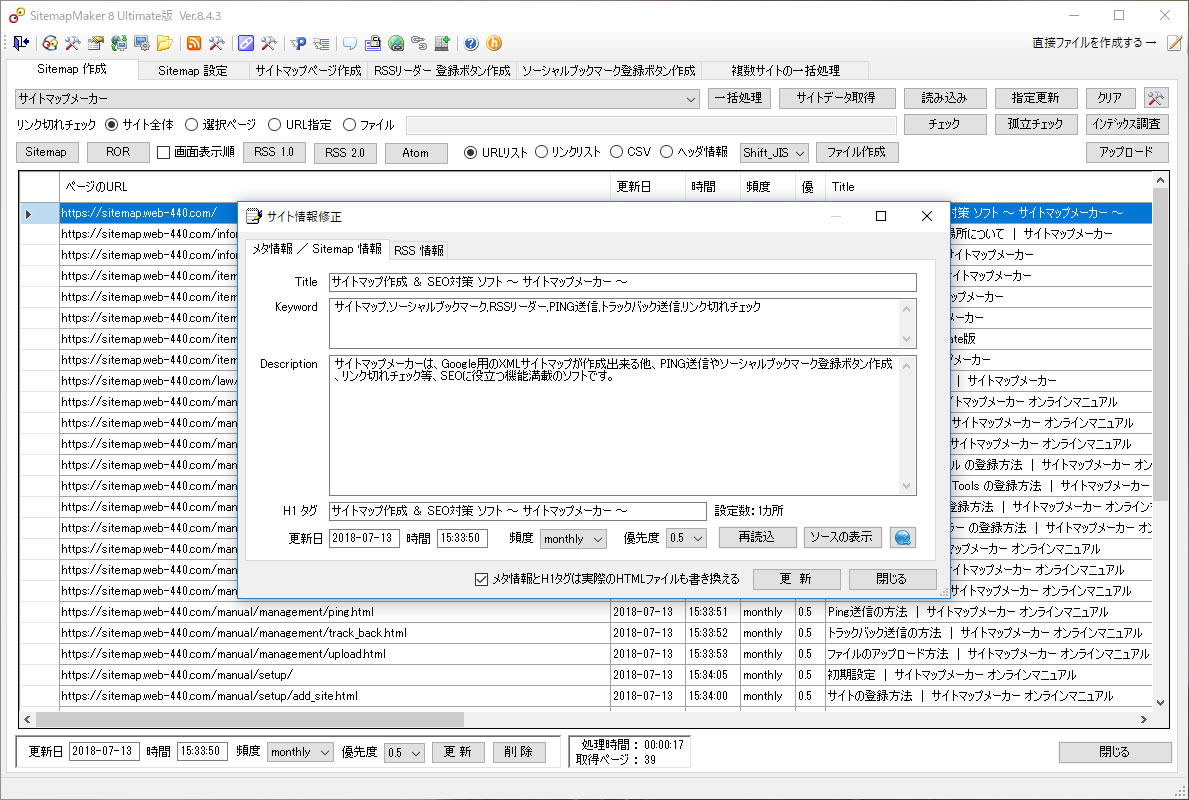
Task: Click the tools icon right of クリア button
Action: [1156, 98]
